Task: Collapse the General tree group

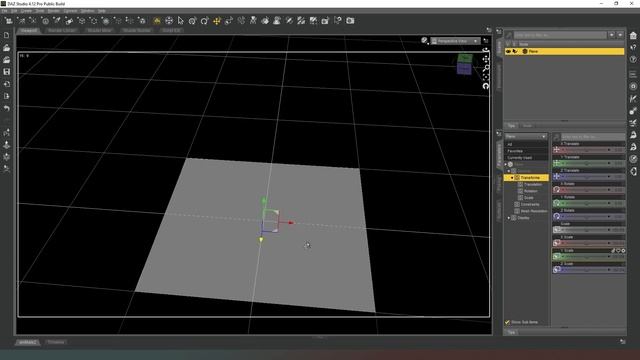Action: (x=509, y=171)
